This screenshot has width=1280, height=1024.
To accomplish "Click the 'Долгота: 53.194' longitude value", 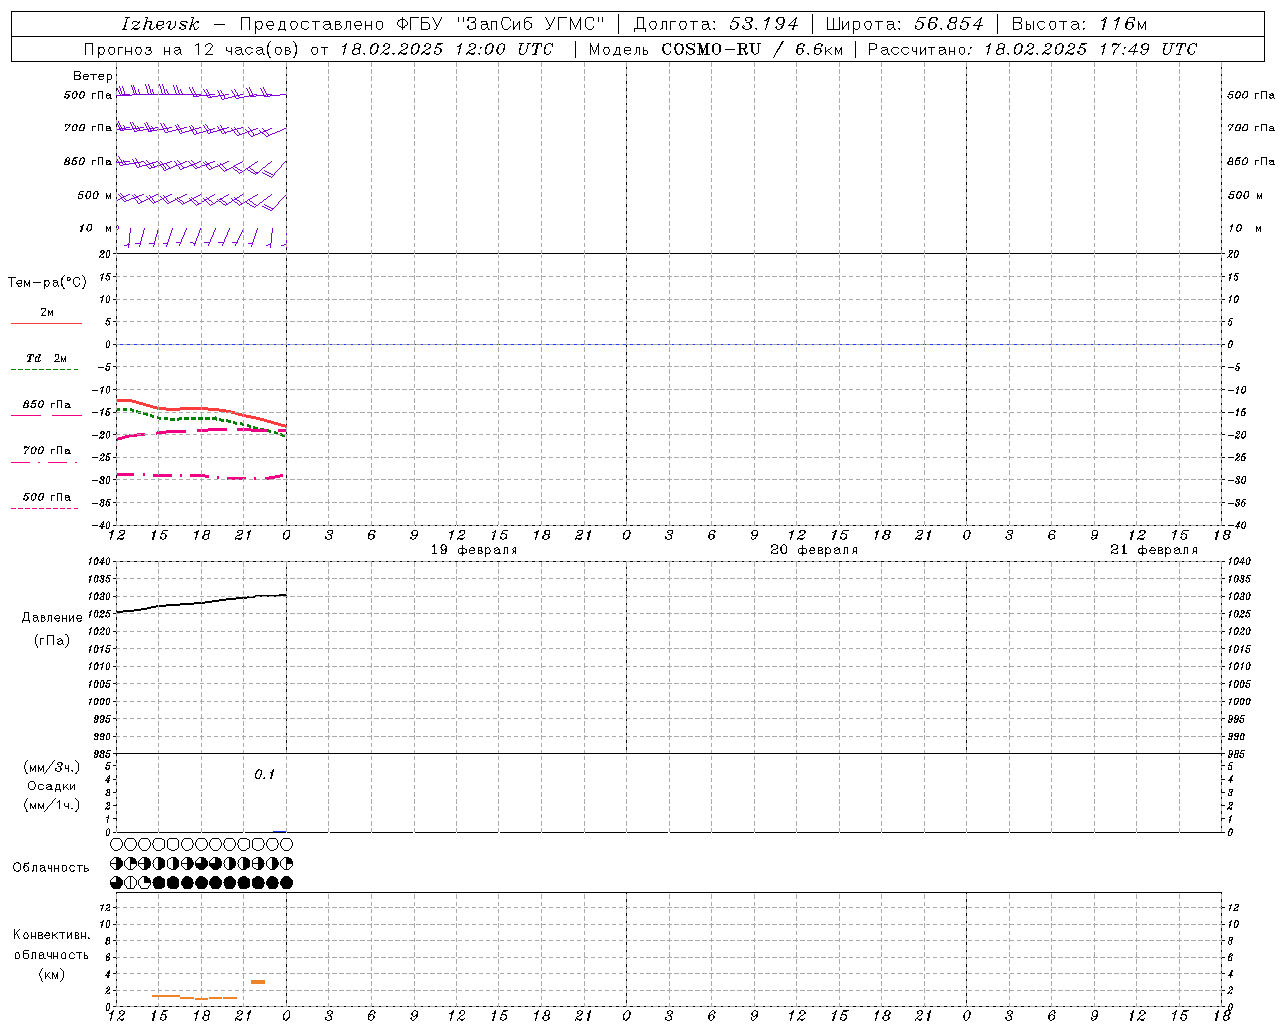I will point(716,24).
